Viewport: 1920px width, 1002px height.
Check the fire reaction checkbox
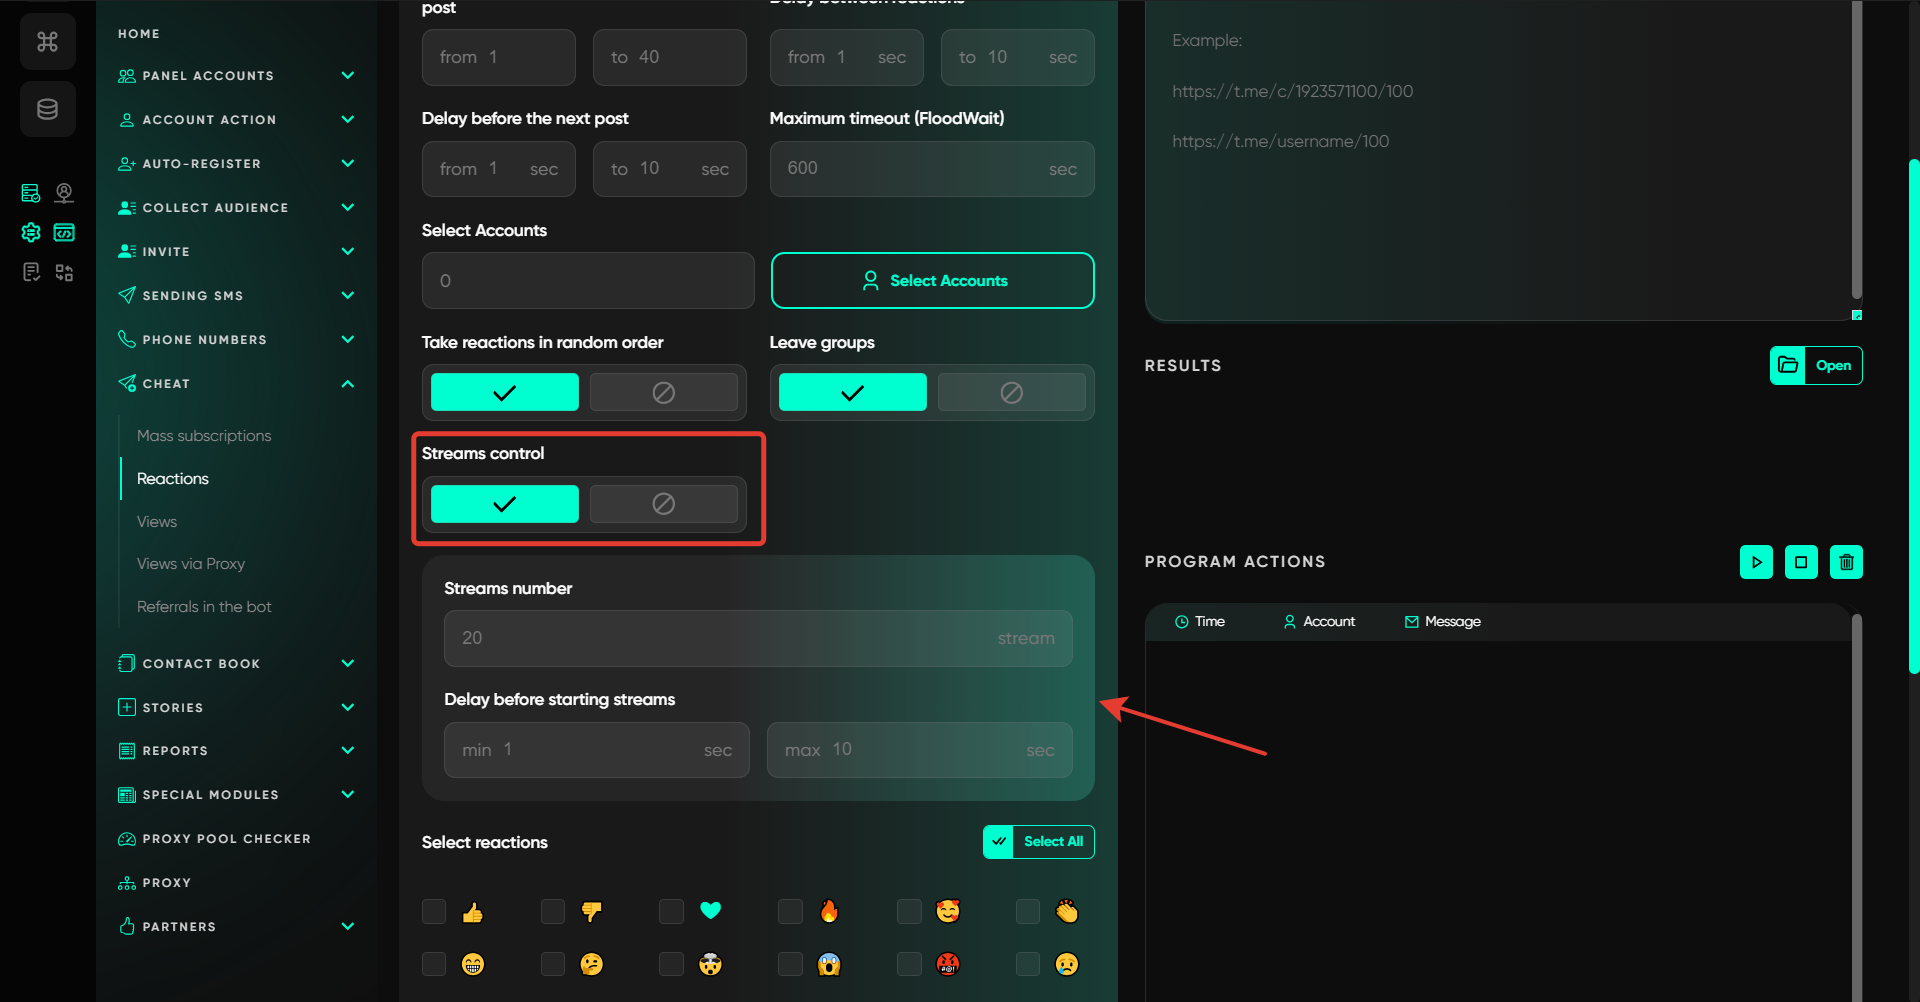(x=790, y=911)
